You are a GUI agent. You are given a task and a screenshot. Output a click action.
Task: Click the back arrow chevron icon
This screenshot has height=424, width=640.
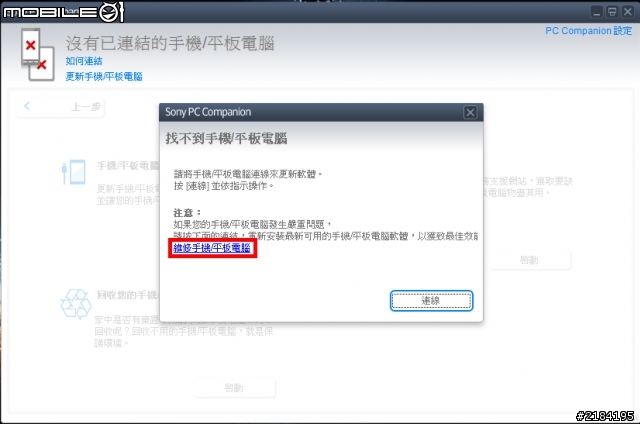pyautogui.click(x=27, y=106)
